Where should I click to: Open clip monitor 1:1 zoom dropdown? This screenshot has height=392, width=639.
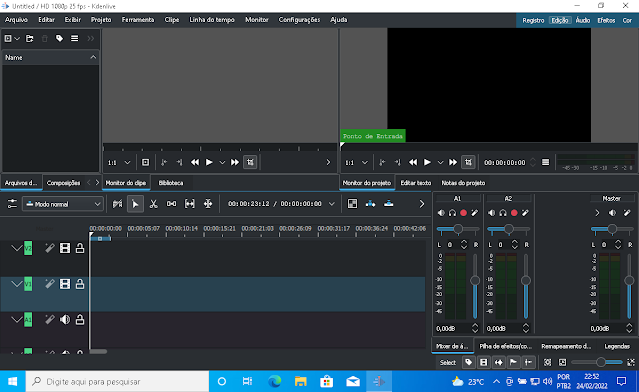pos(119,162)
